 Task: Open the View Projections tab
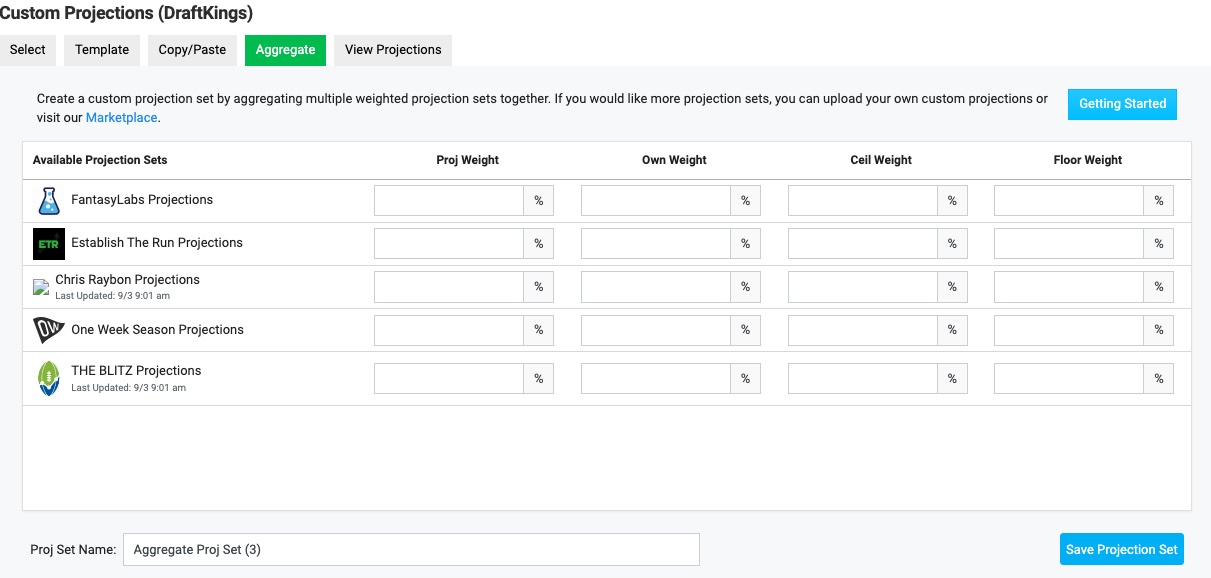tap(393, 50)
